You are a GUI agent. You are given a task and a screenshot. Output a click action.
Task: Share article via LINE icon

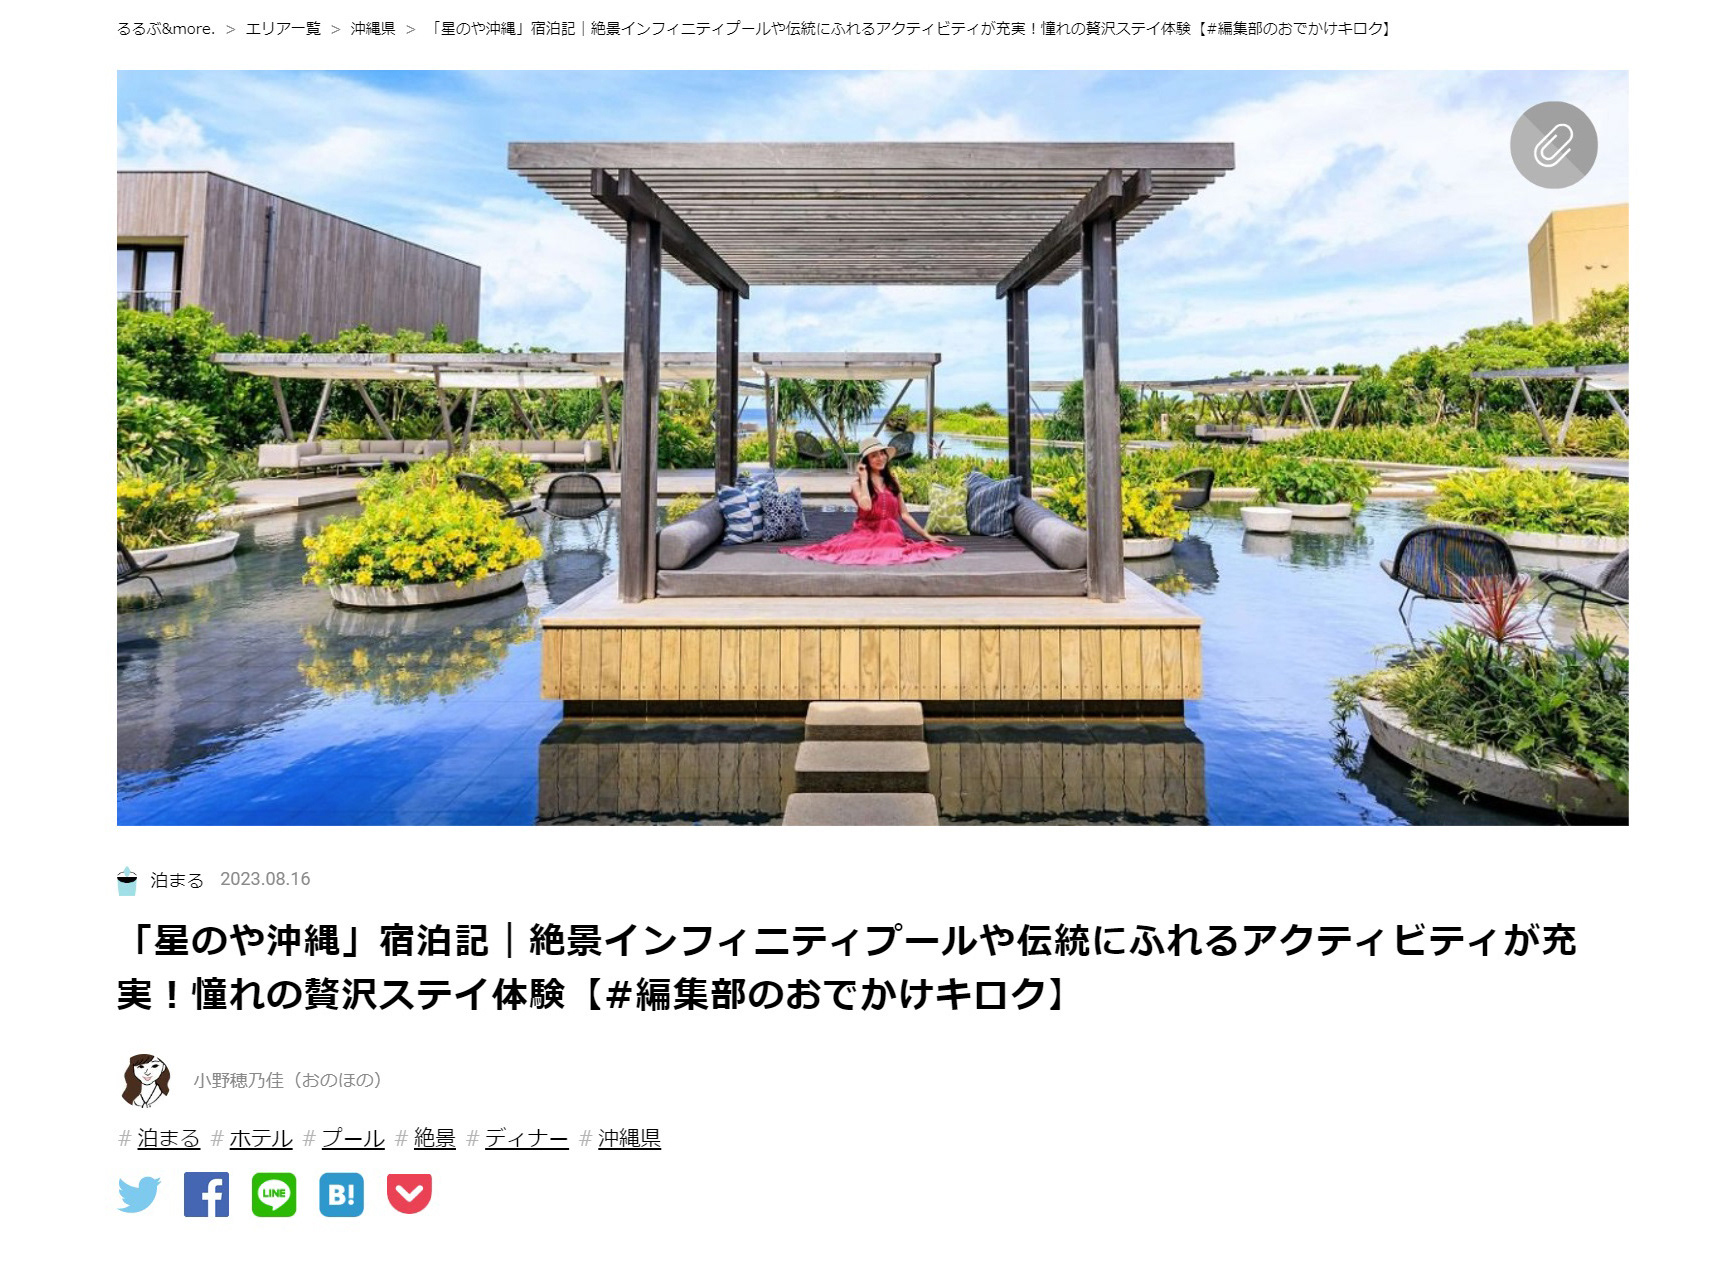click(274, 1194)
